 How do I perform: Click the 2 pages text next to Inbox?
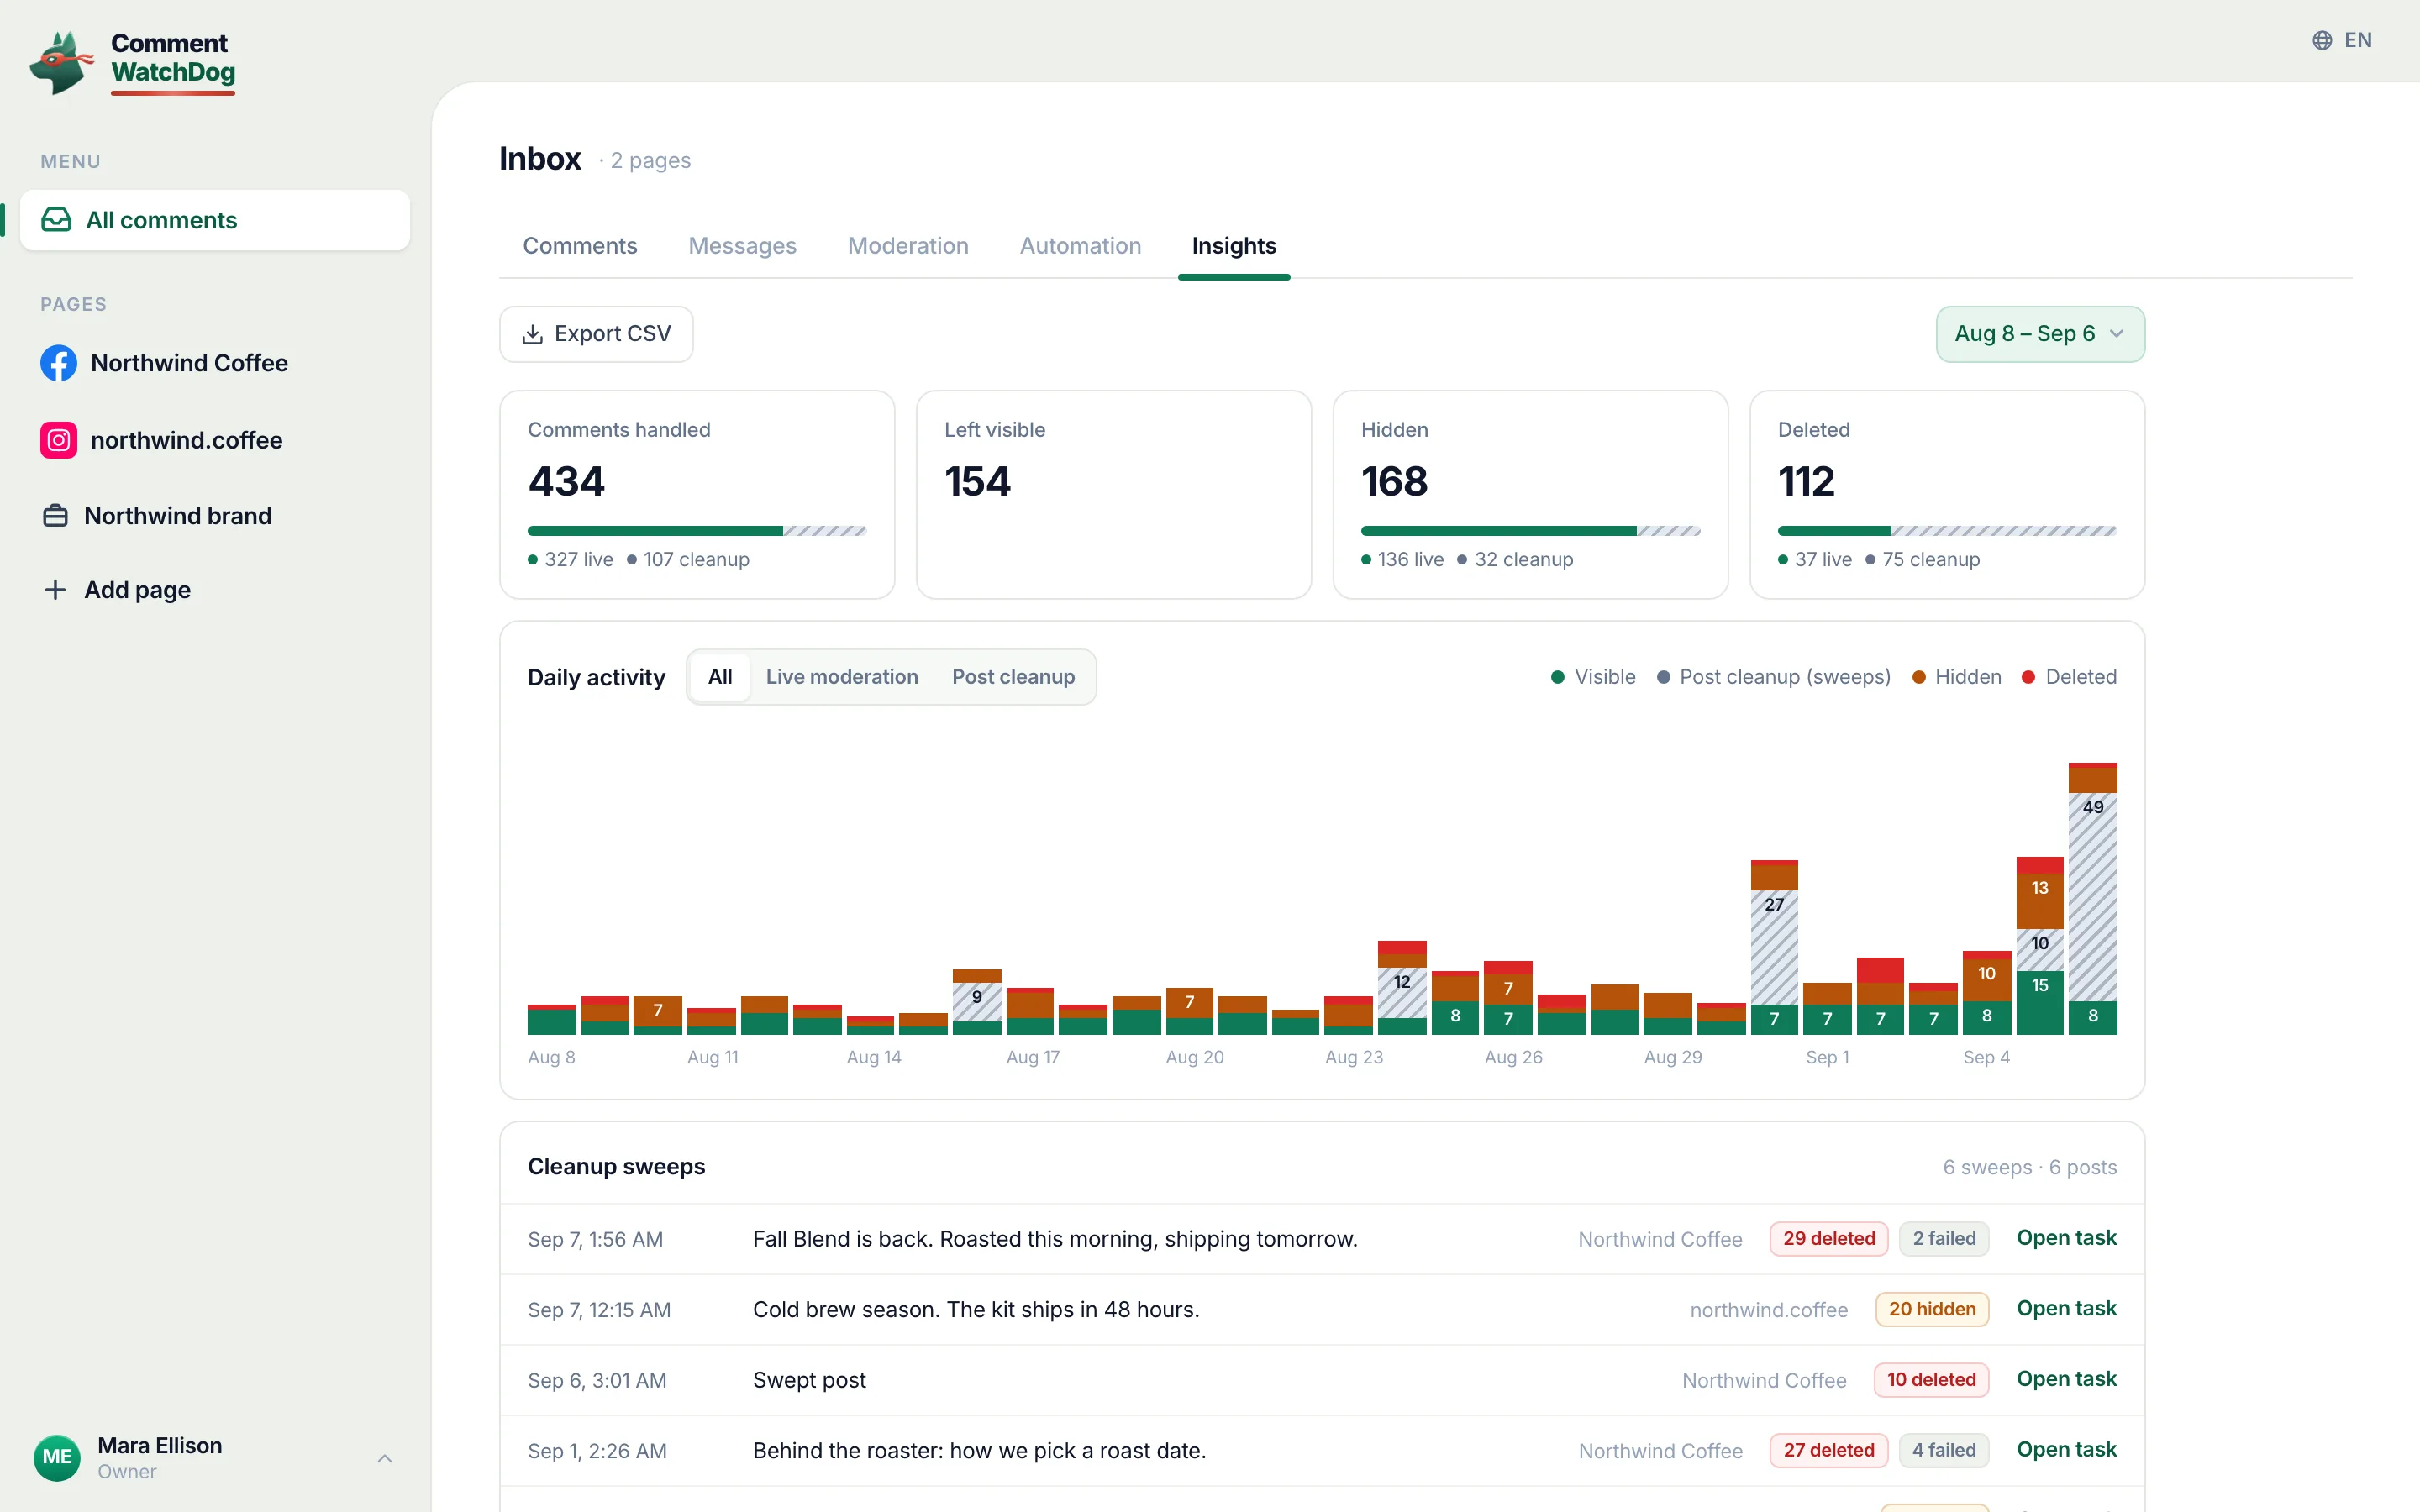650,160
